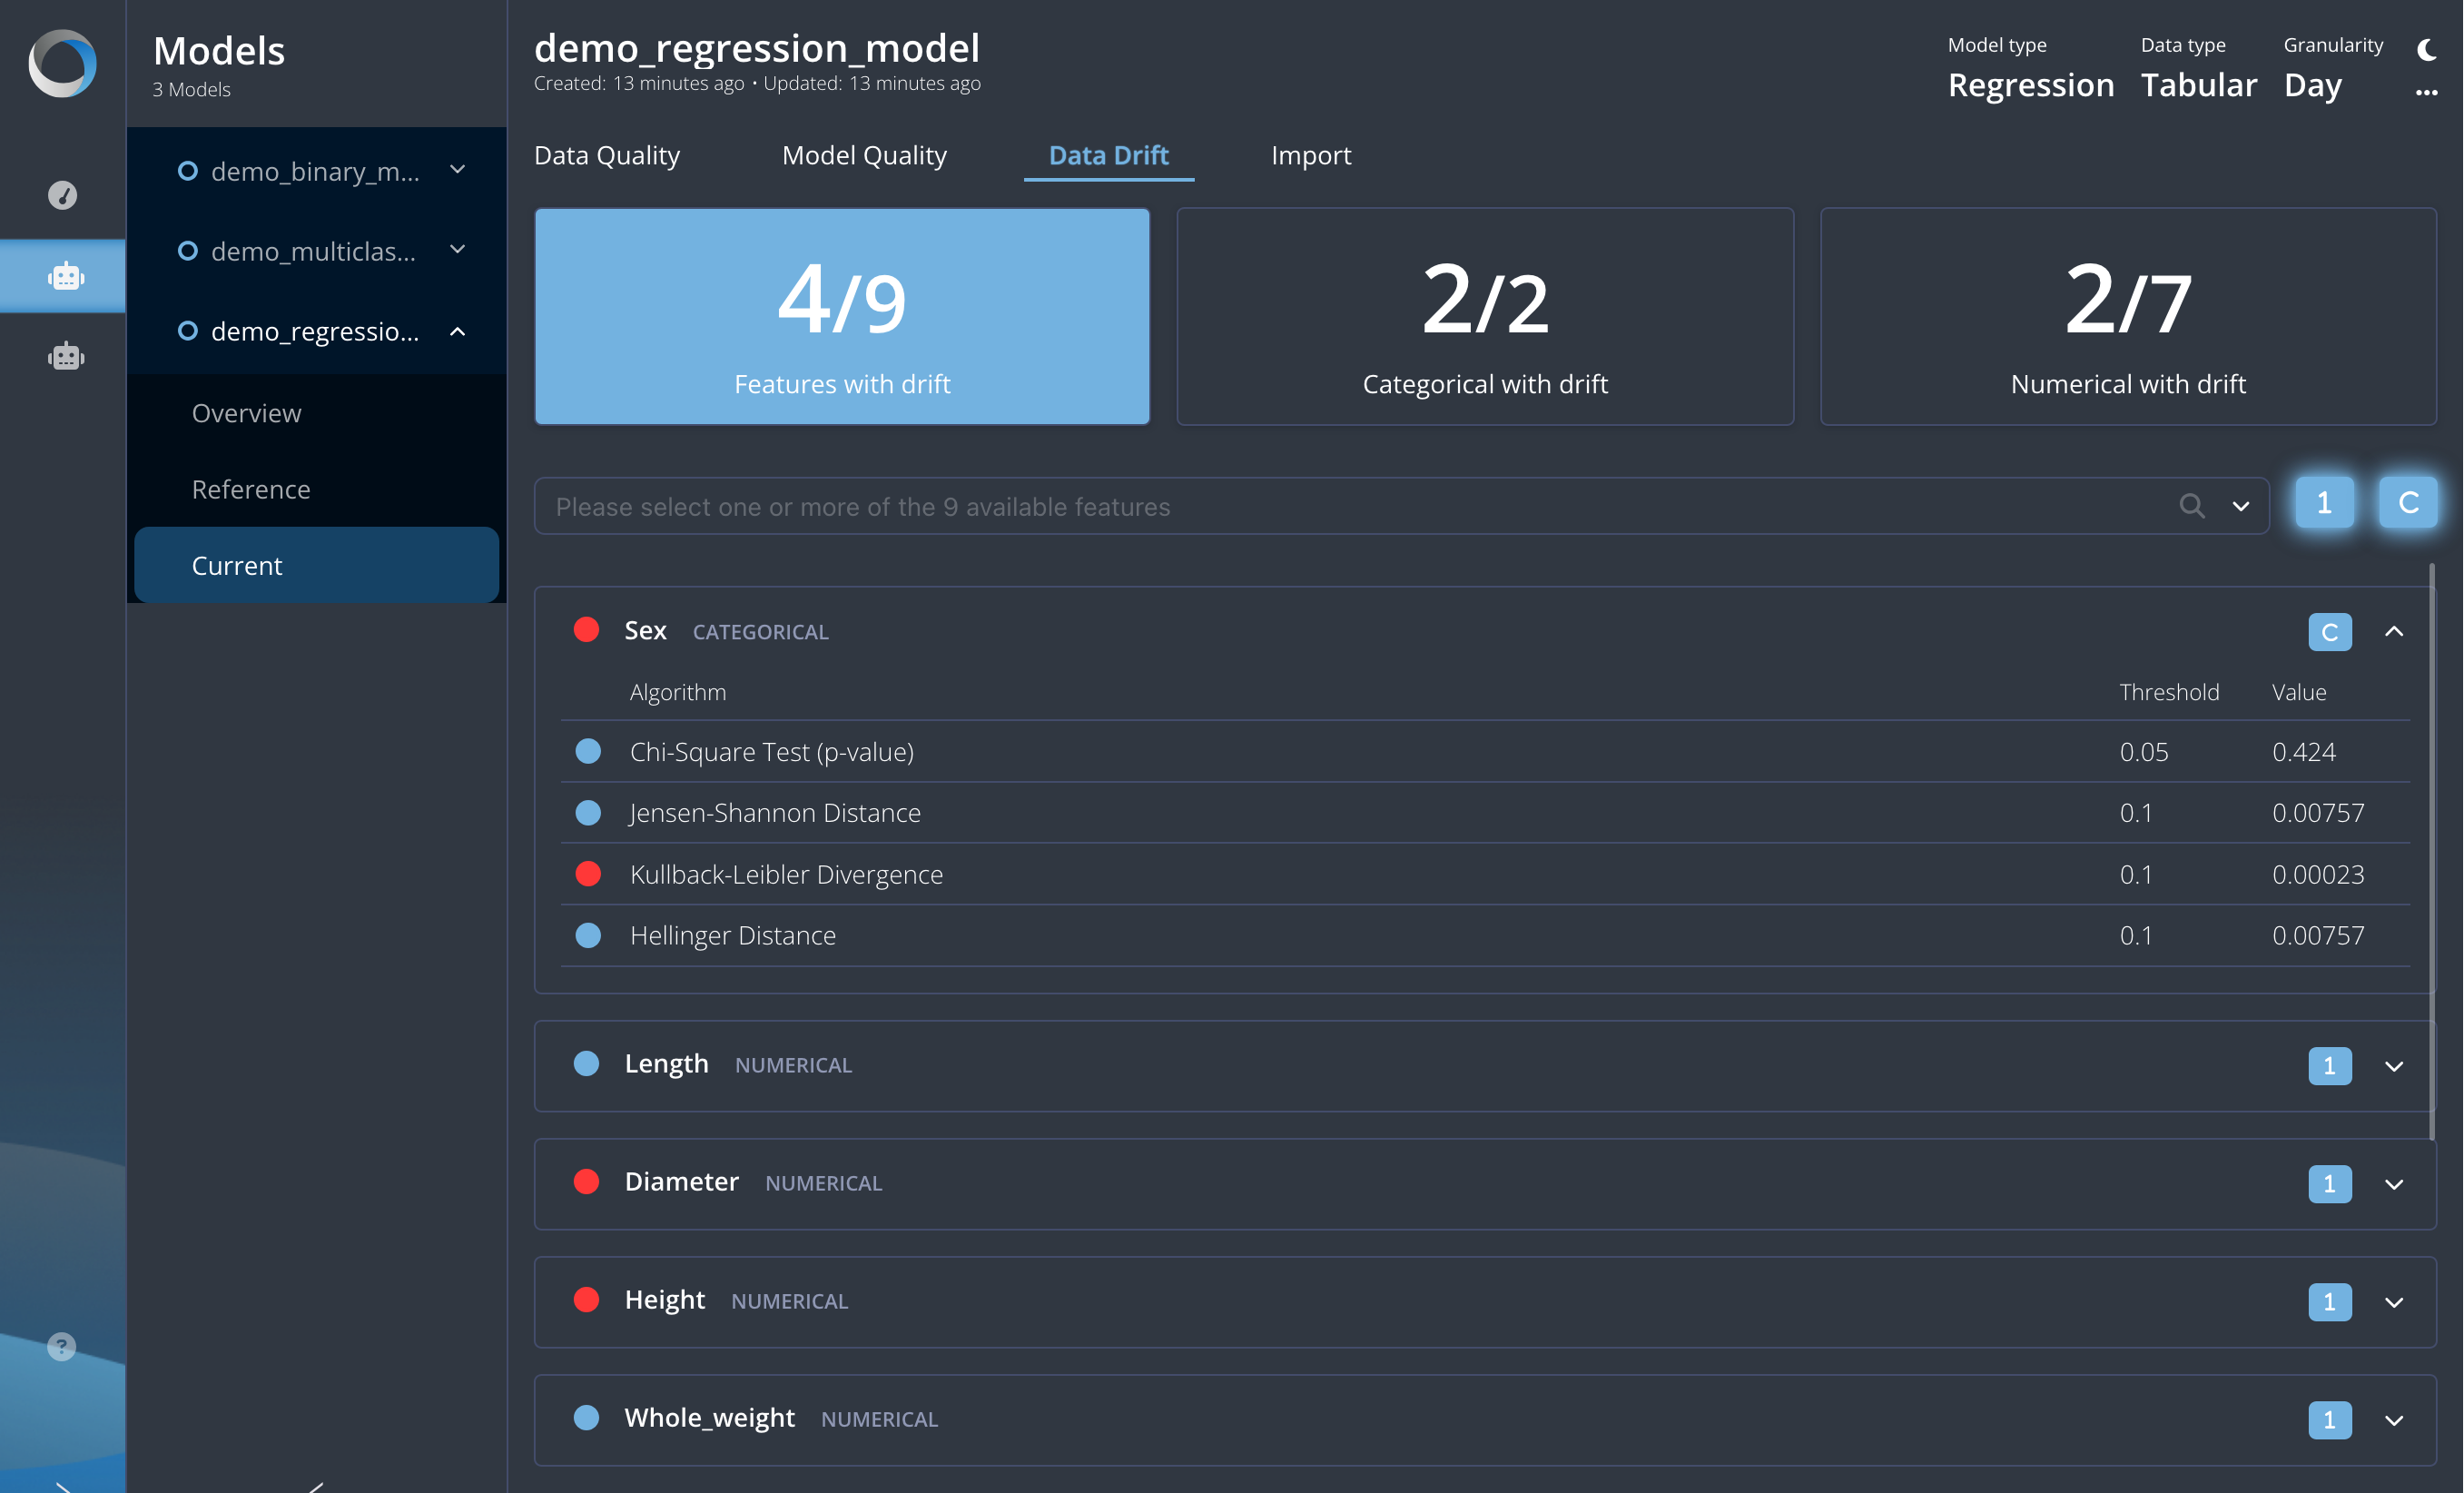2464x1493 pixels.
Task: Click the Threshold column header
Action: tap(2169, 692)
